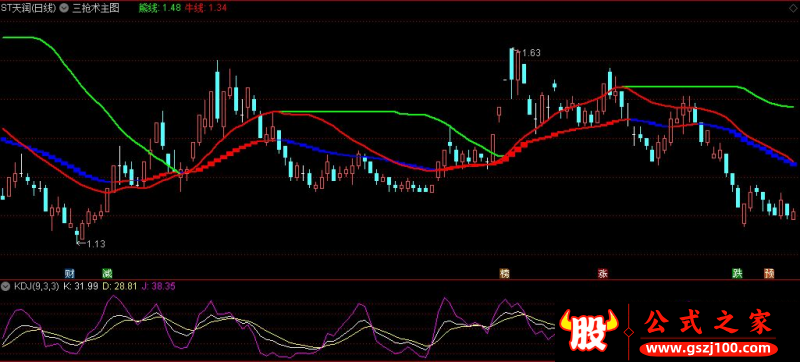Expand the KDJ indicator dropdown arrow
The width and height of the screenshot is (800, 362).
tap(6, 287)
